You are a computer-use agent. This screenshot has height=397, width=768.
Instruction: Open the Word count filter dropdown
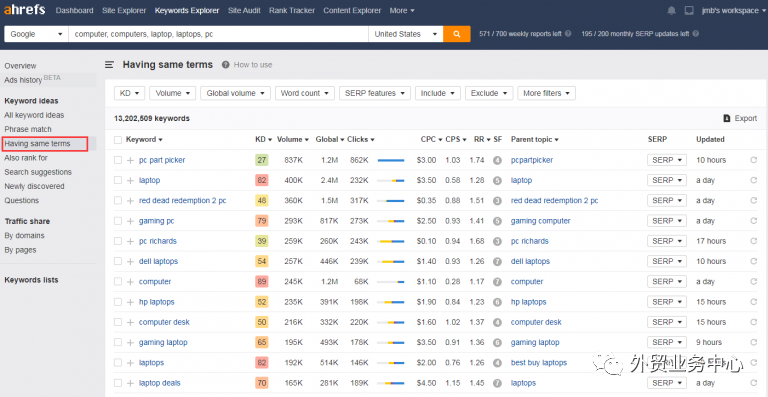tap(305, 93)
